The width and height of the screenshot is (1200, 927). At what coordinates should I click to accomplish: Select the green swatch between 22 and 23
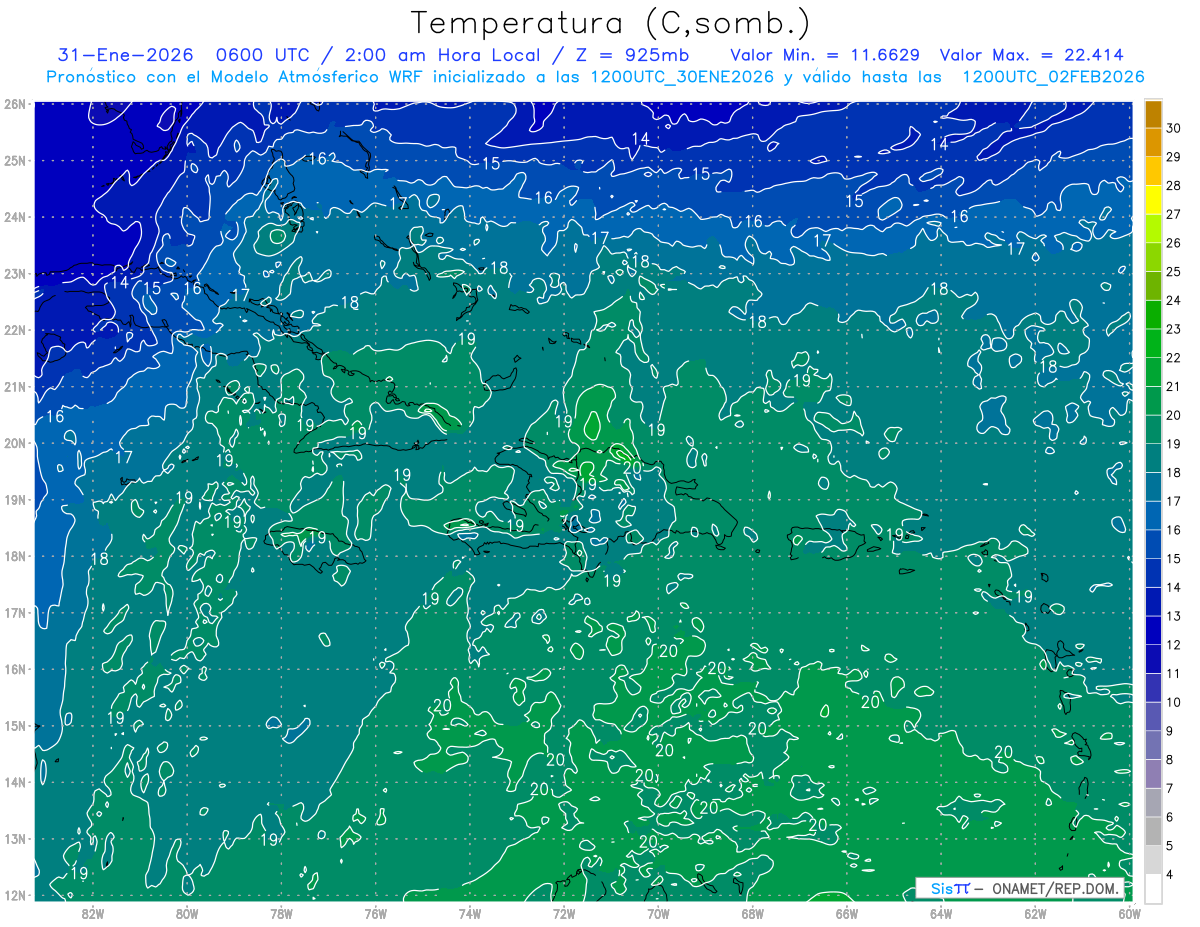point(1153,343)
